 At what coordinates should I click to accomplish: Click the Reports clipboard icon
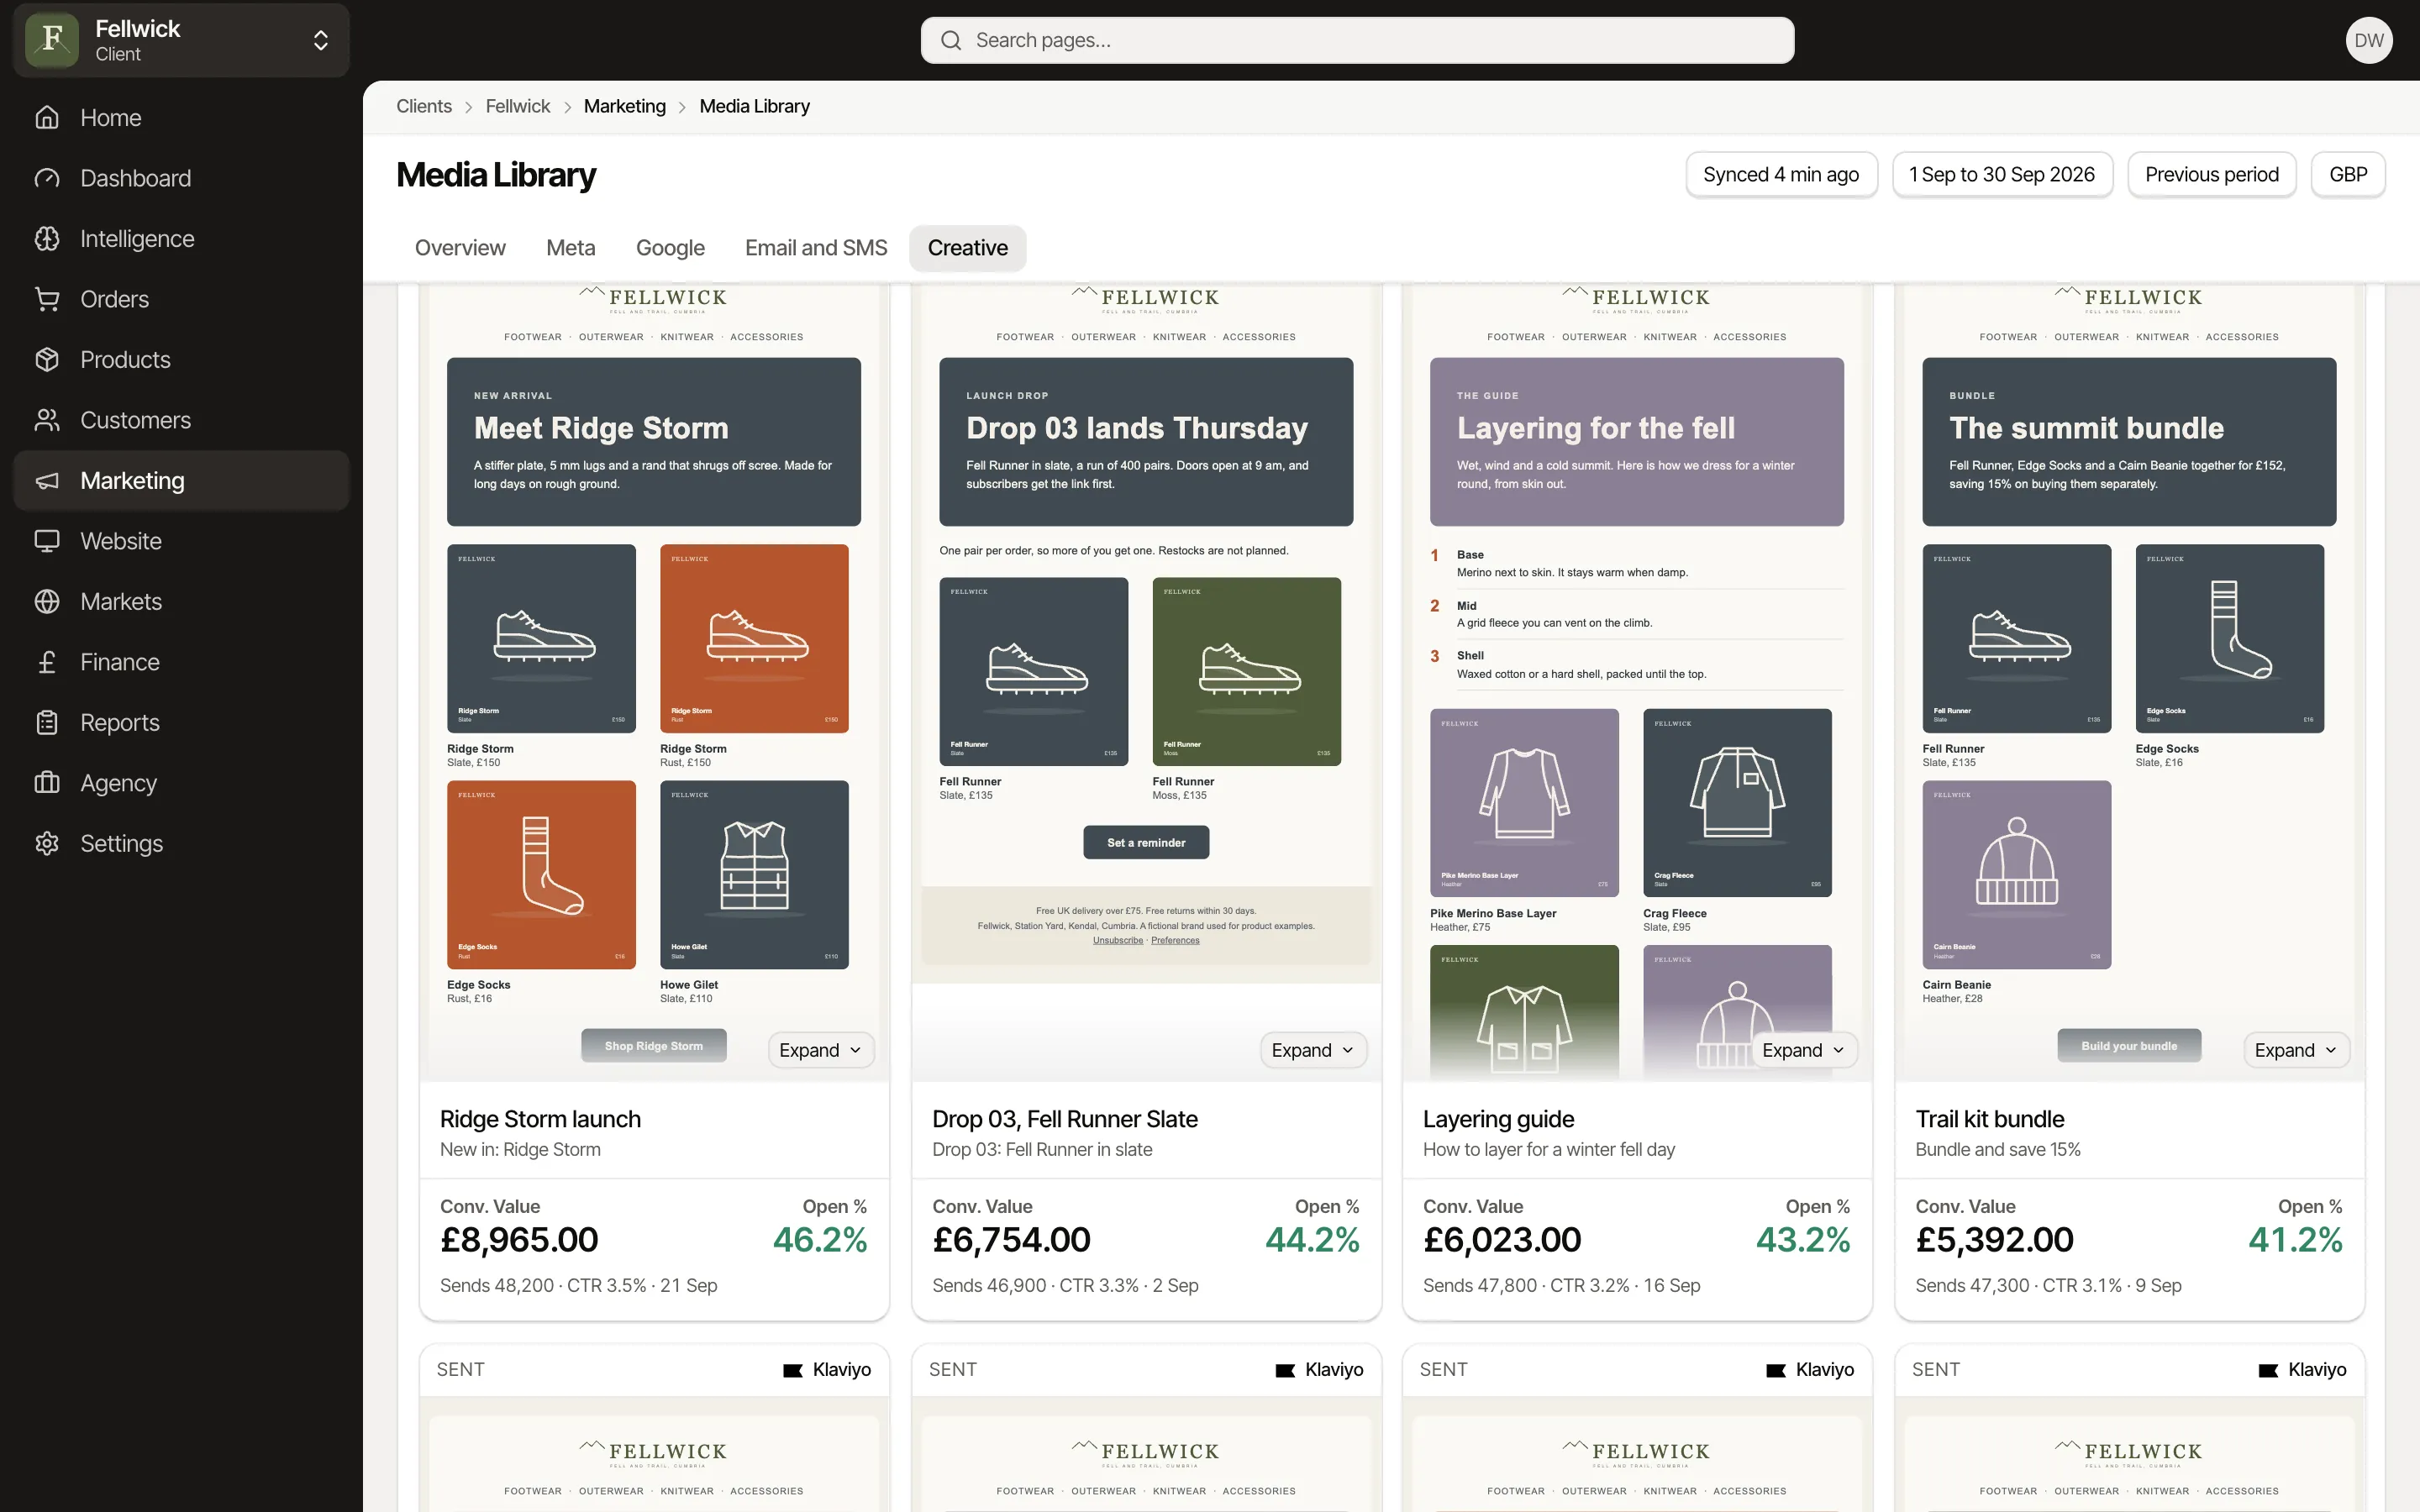pos(47,723)
